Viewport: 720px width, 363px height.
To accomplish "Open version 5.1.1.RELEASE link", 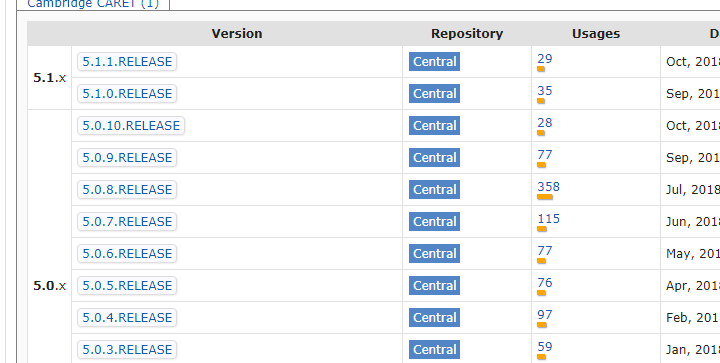I will pyautogui.click(x=127, y=61).
